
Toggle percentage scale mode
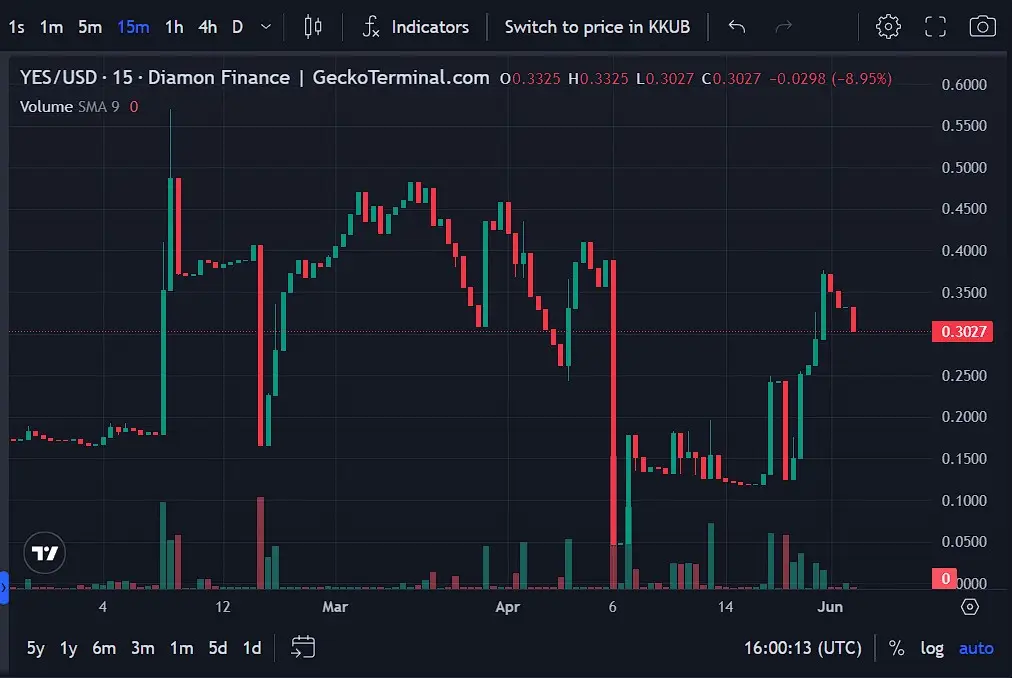tap(897, 648)
